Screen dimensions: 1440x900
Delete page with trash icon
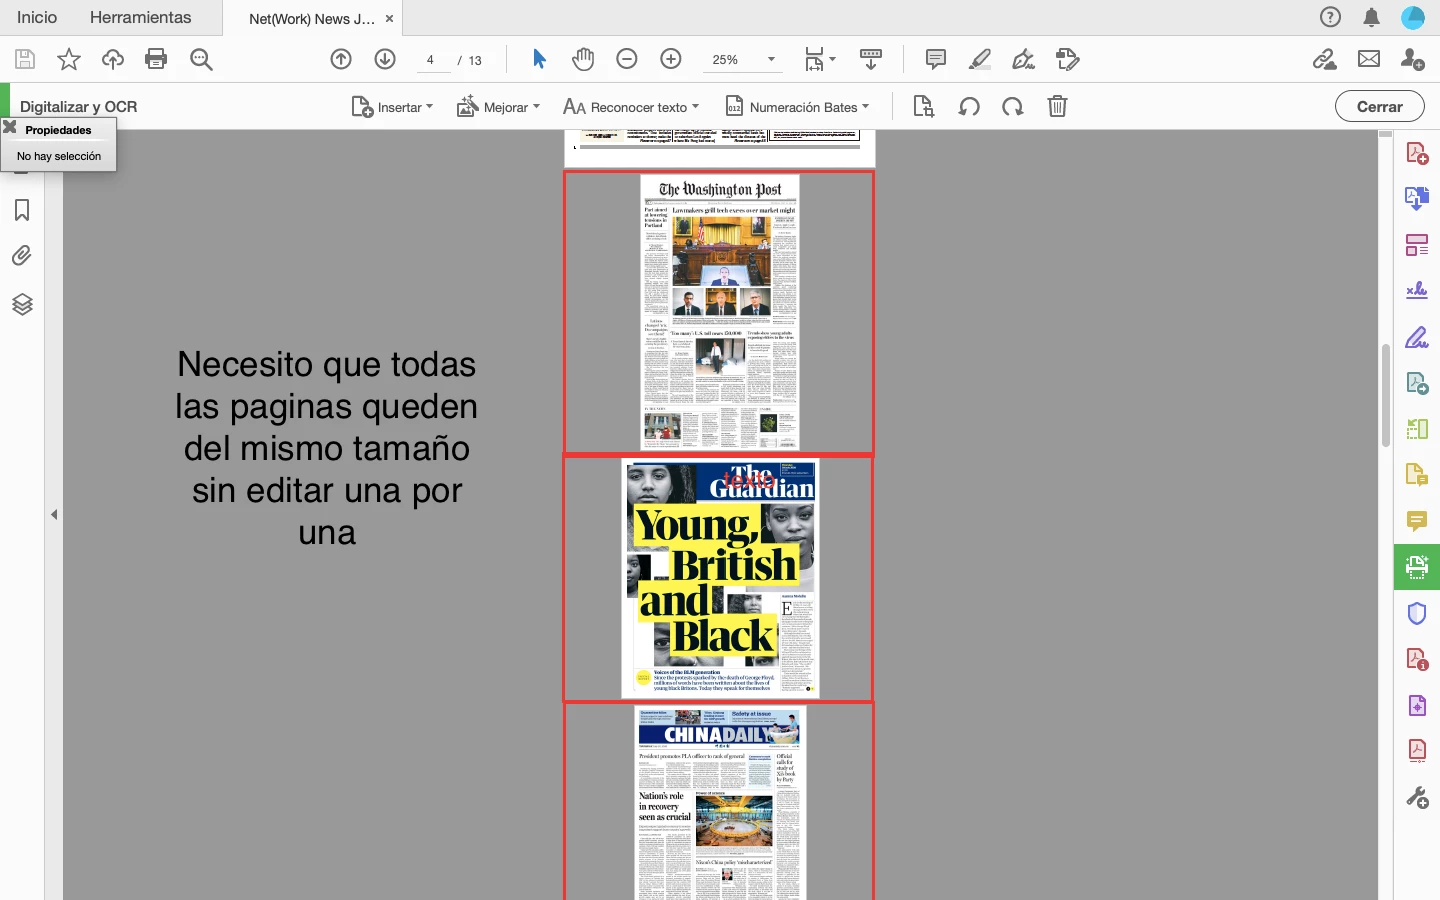(1057, 106)
